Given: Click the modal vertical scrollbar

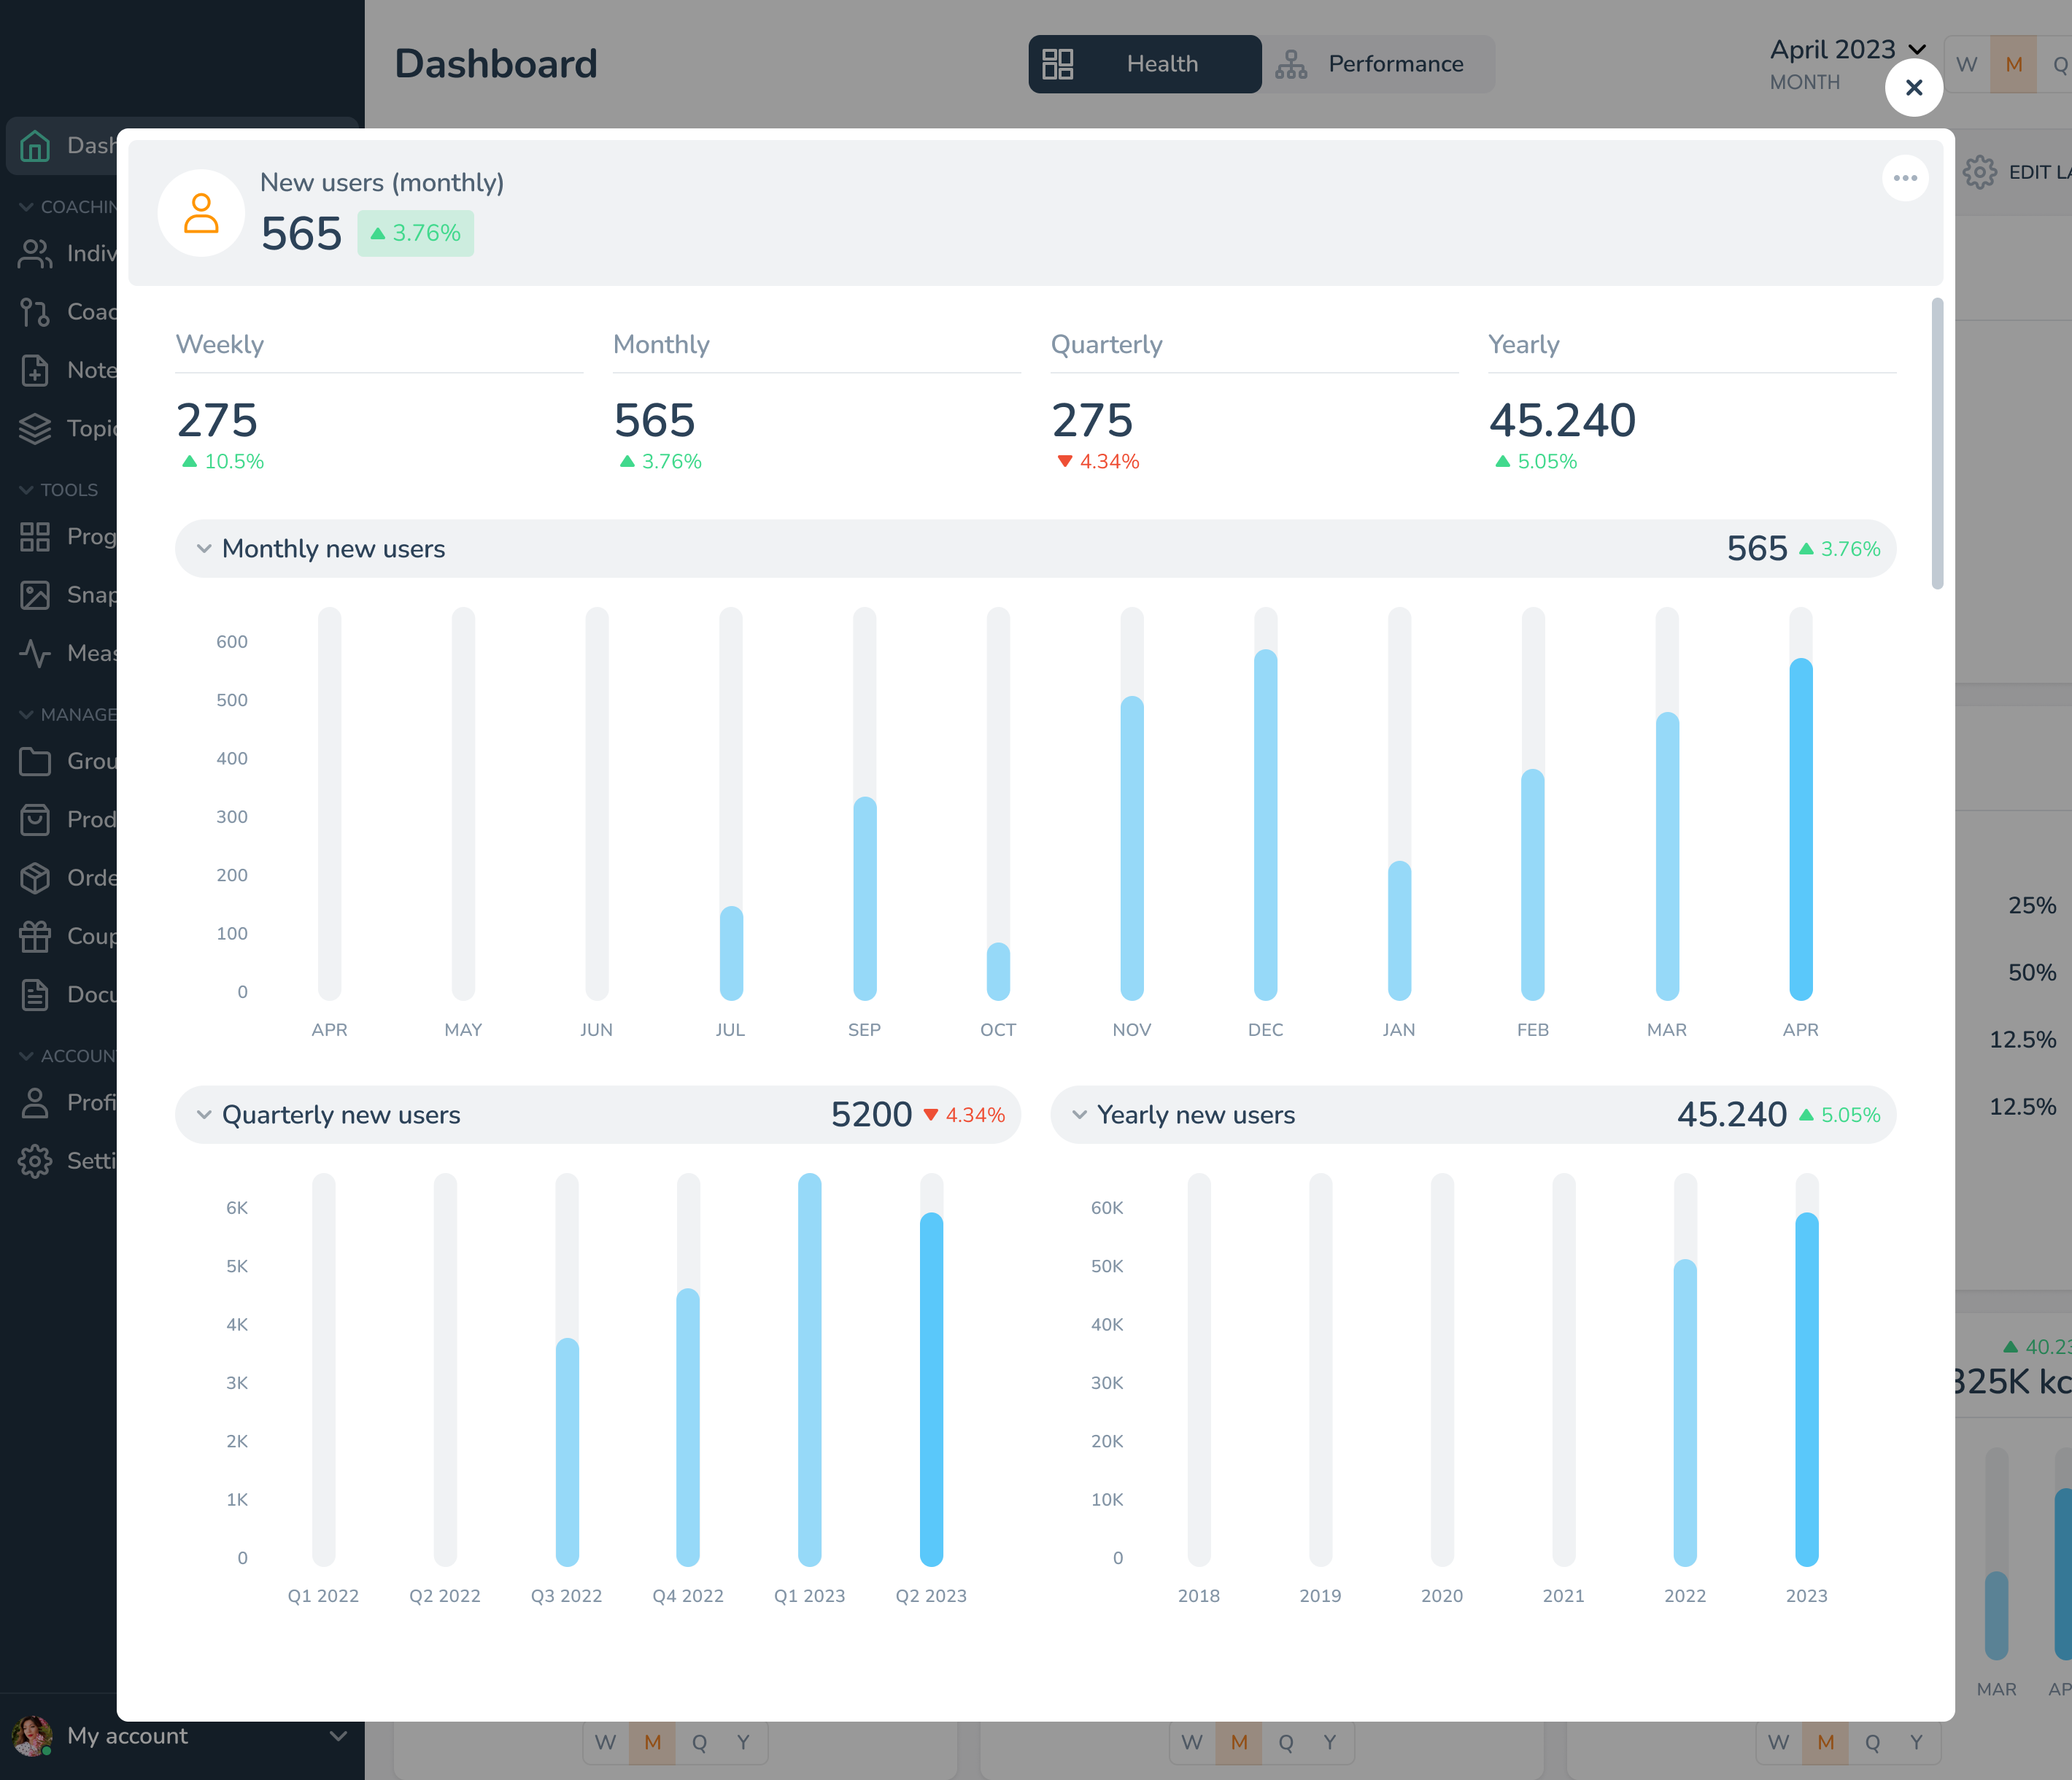Looking at the screenshot, I should pyautogui.click(x=1937, y=444).
